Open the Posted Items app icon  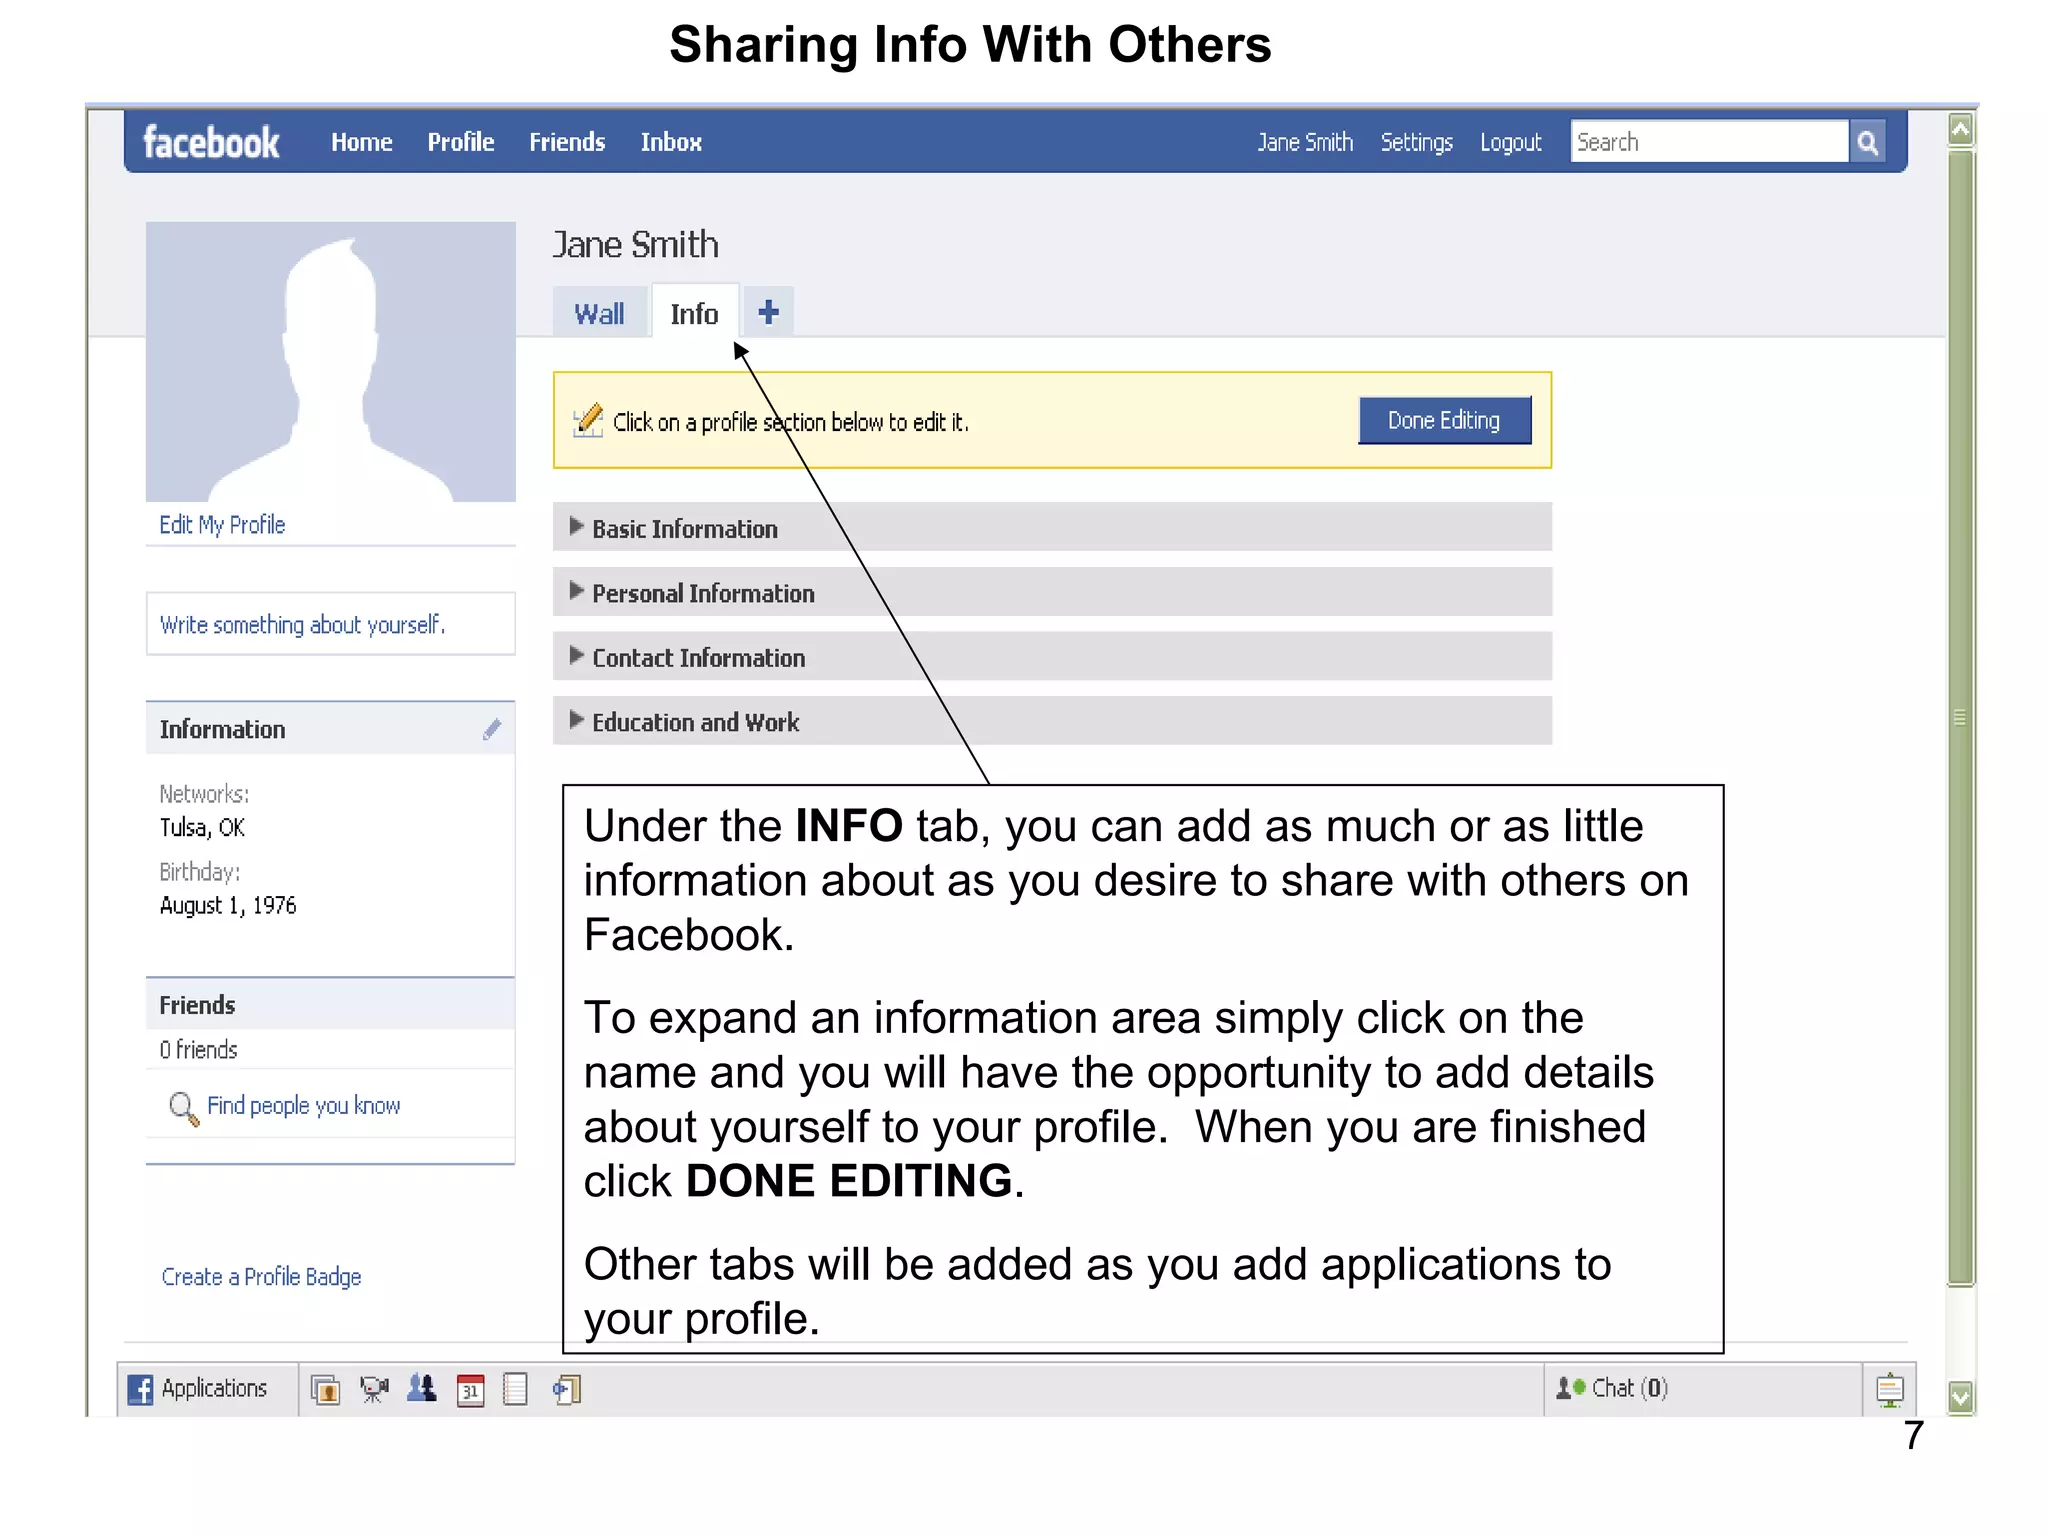pos(567,1389)
